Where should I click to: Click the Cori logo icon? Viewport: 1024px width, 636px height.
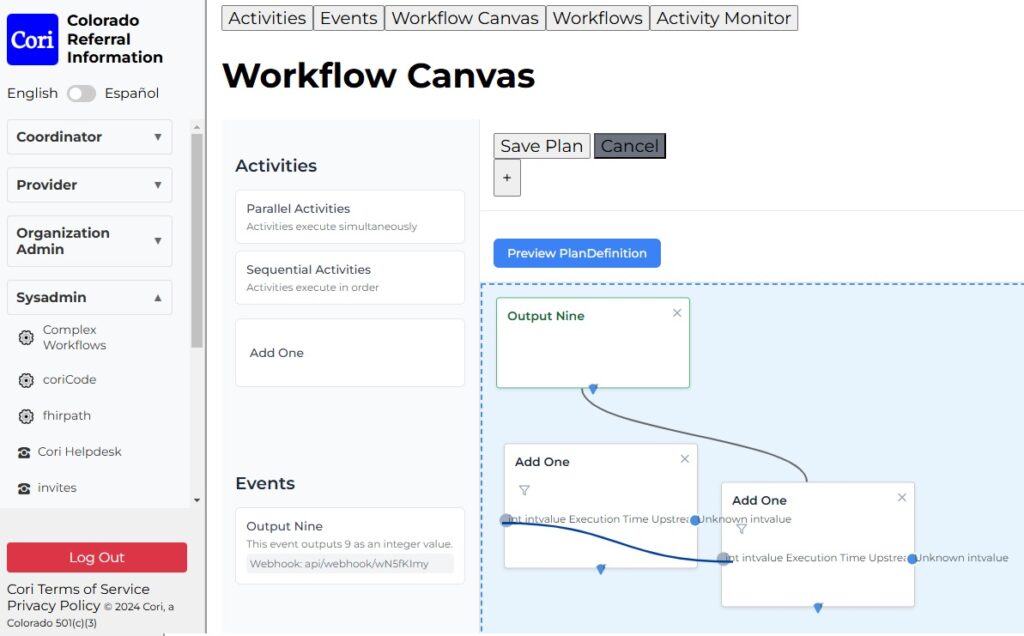[x=33, y=40]
